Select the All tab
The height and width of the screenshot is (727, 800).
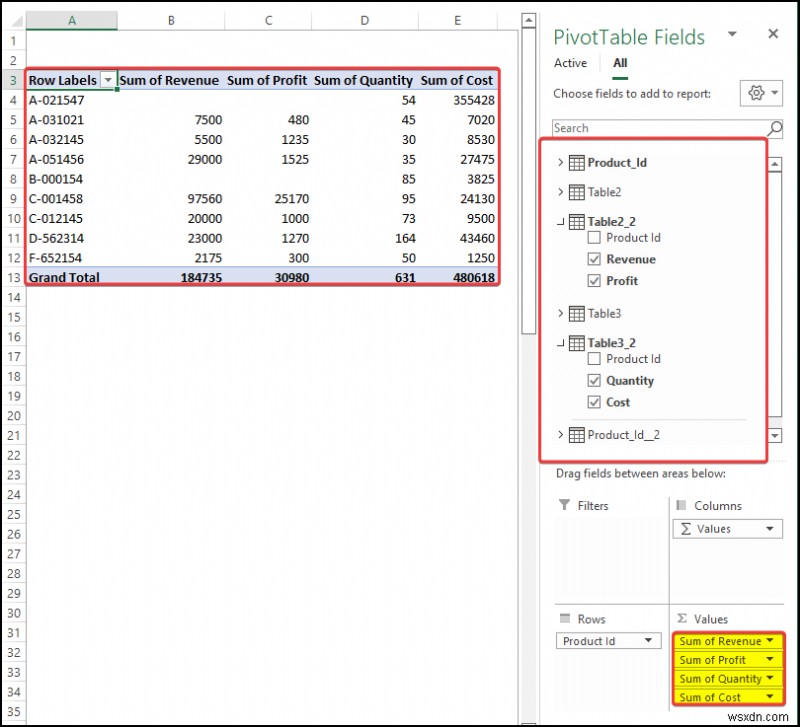[x=620, y=62]
